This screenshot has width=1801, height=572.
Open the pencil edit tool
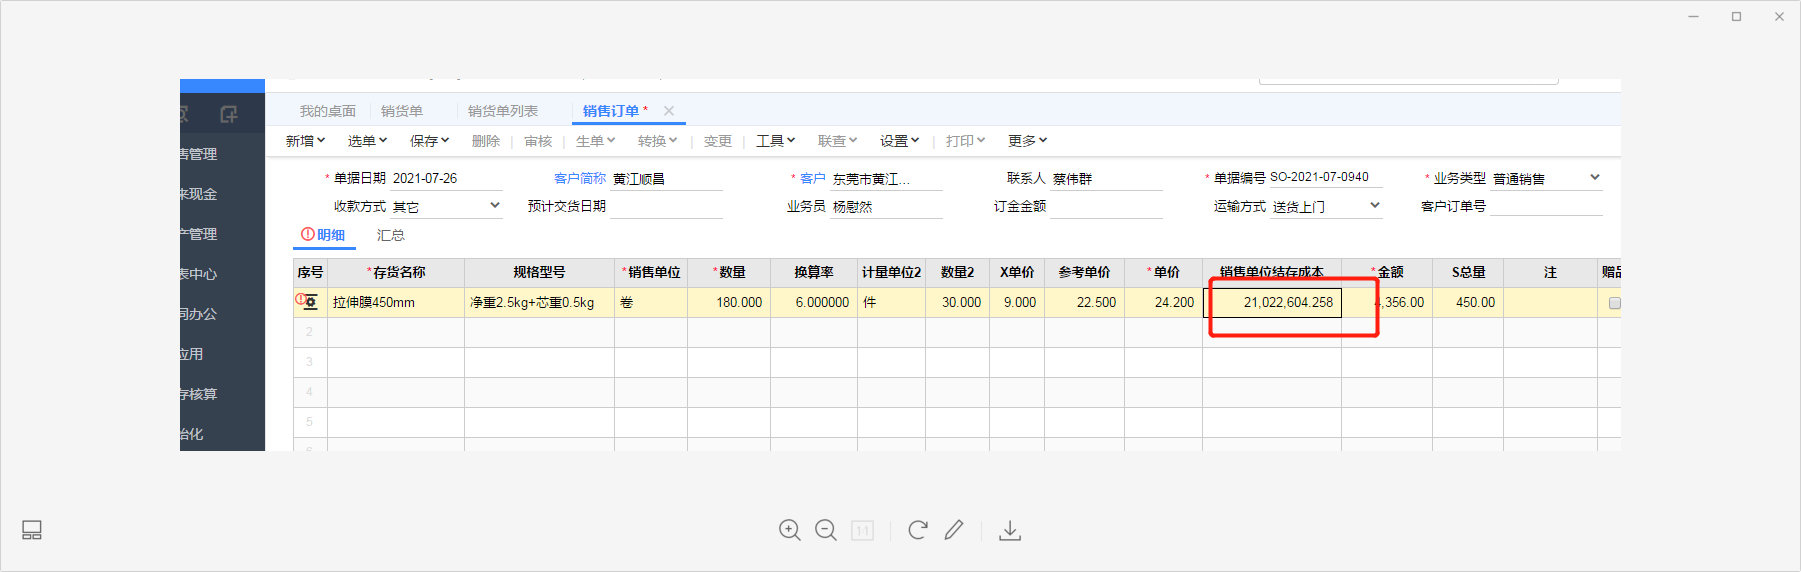click(x=954, y=530)
